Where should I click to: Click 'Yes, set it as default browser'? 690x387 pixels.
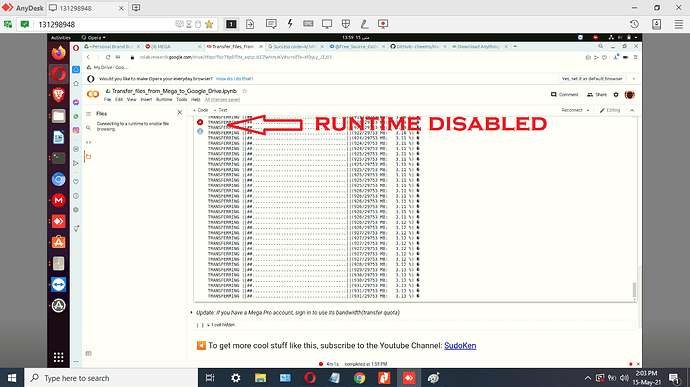coord(592,79)
